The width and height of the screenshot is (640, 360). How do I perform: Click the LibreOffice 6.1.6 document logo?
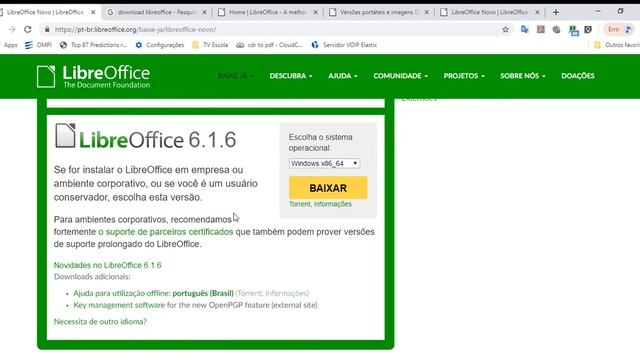145,137
